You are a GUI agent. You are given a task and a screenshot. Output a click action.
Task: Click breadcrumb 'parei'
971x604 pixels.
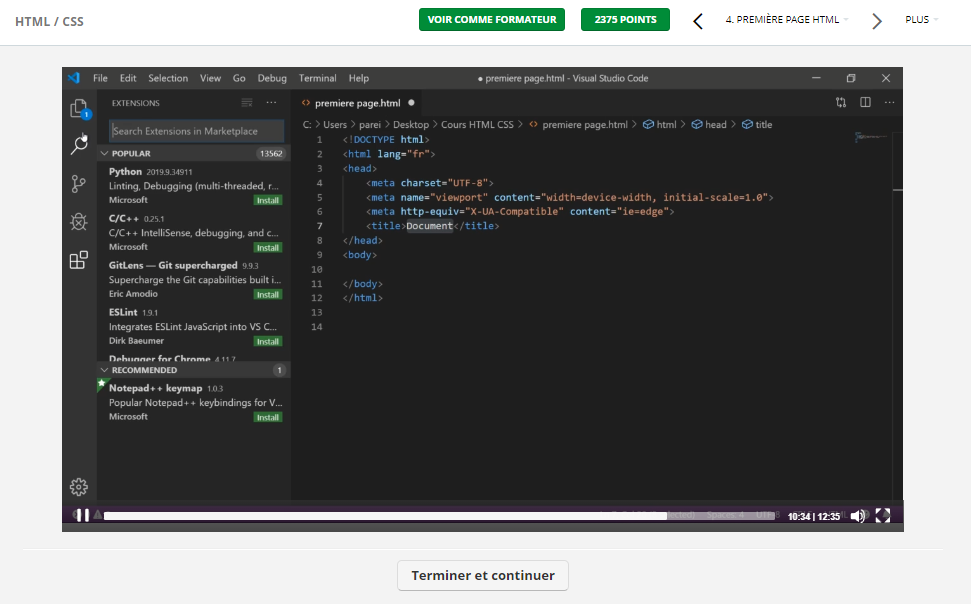tap(370, 125)
